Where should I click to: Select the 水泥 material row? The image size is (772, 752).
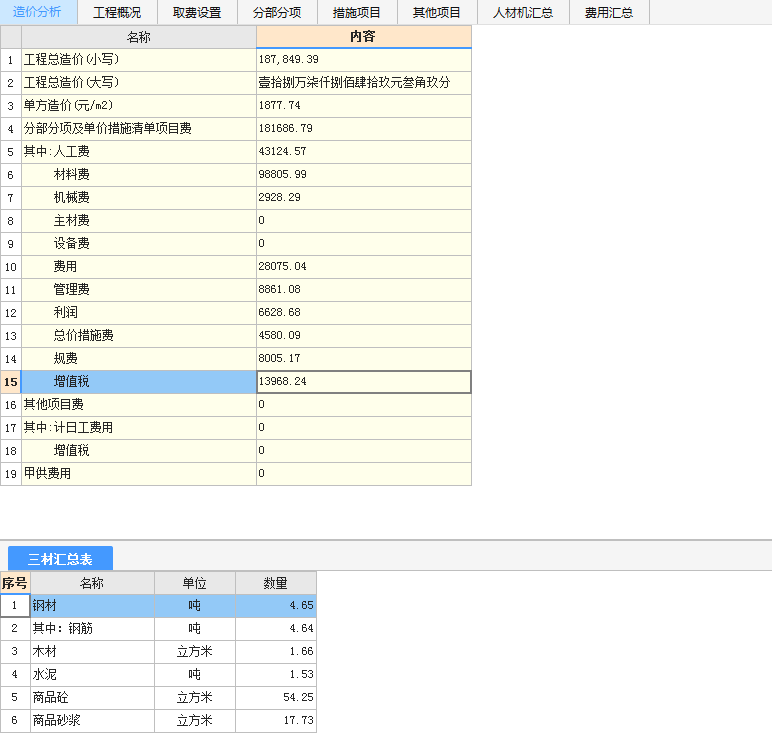click(92, 675)
